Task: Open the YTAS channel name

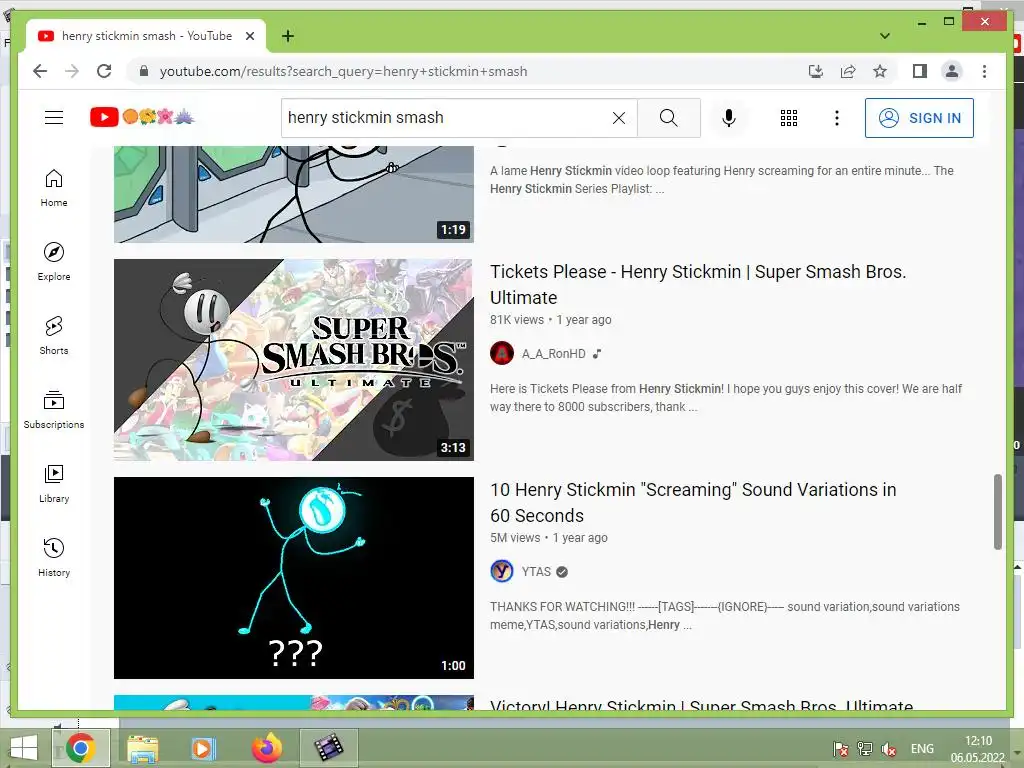Action: tap(536, 571)
